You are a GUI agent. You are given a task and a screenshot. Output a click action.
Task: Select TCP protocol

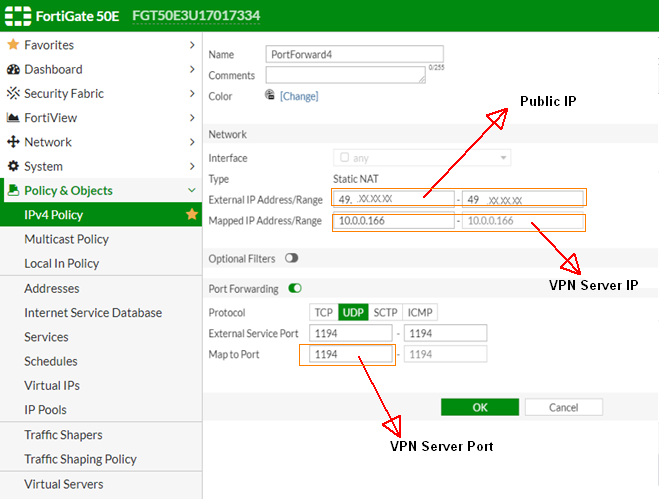click(324, 312)
